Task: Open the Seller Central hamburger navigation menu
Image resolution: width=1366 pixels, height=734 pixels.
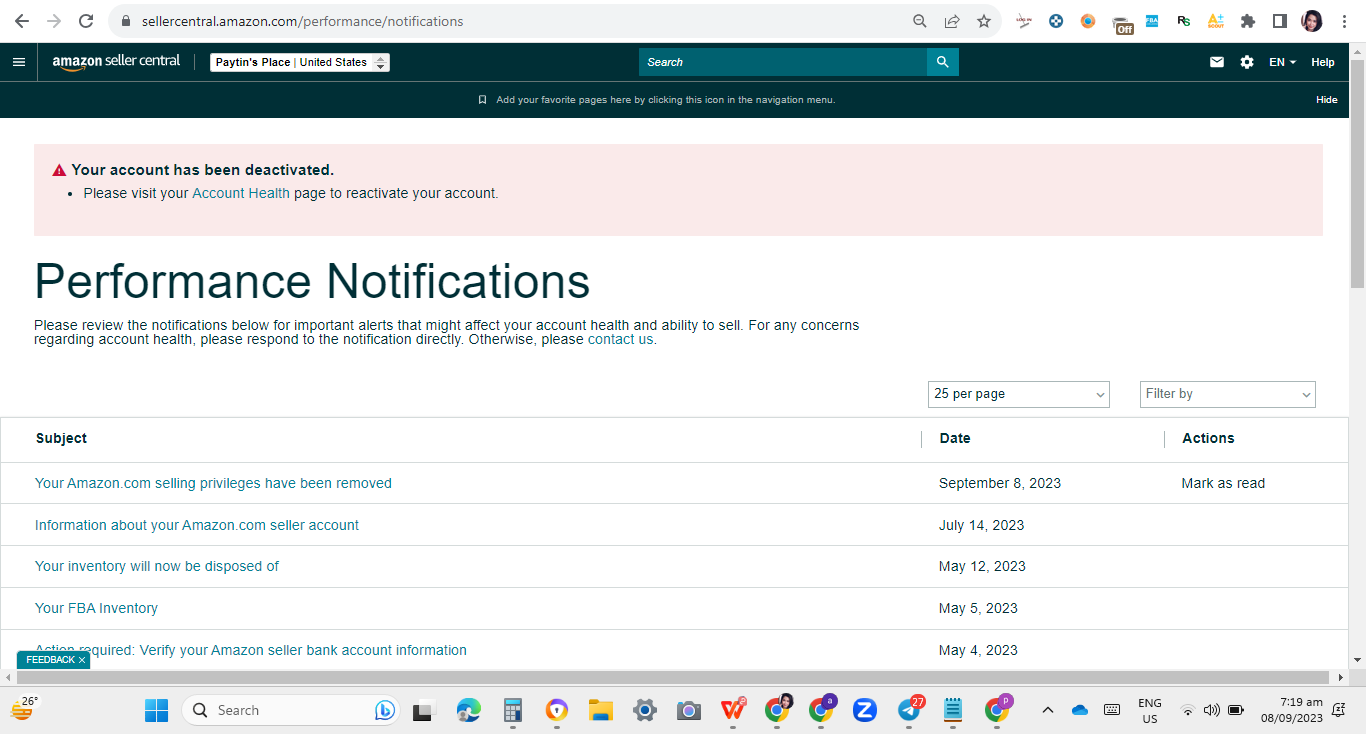Action: click(x=19, y=62)
